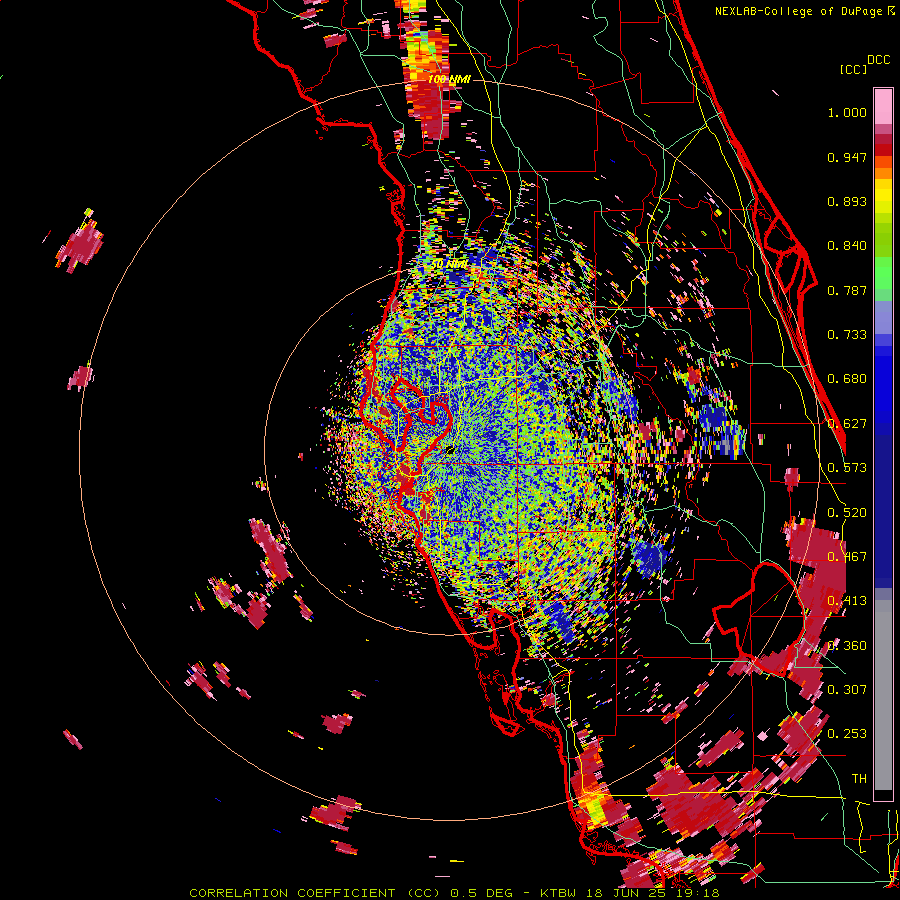Select the 0.893 scale value
900x900 pixels.
point(847,201)
